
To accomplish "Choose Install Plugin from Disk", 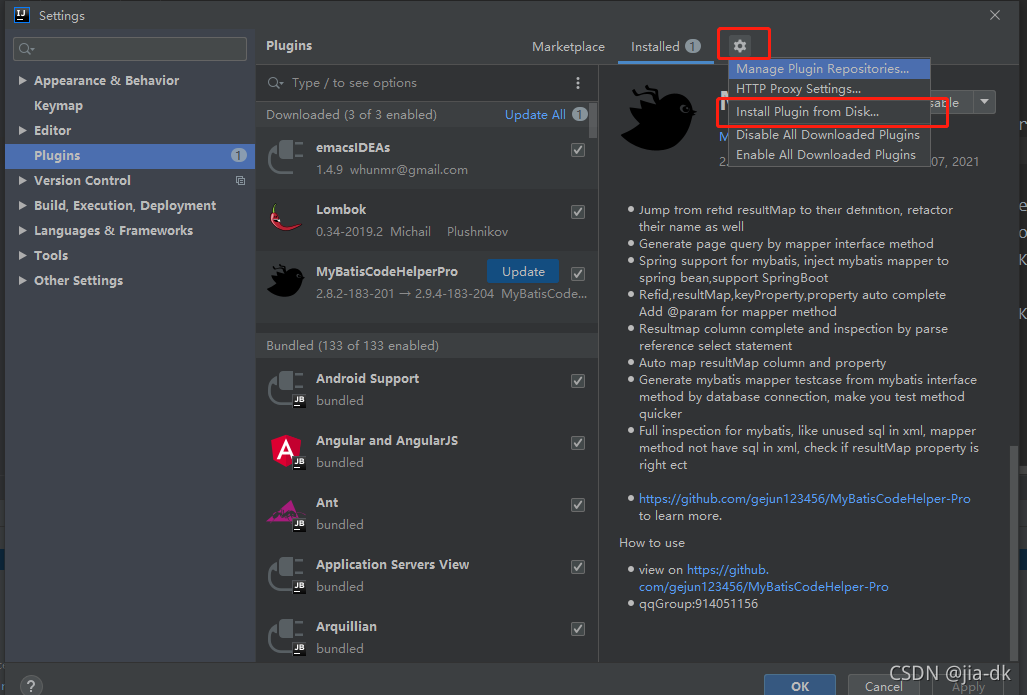I will [829, 112].
